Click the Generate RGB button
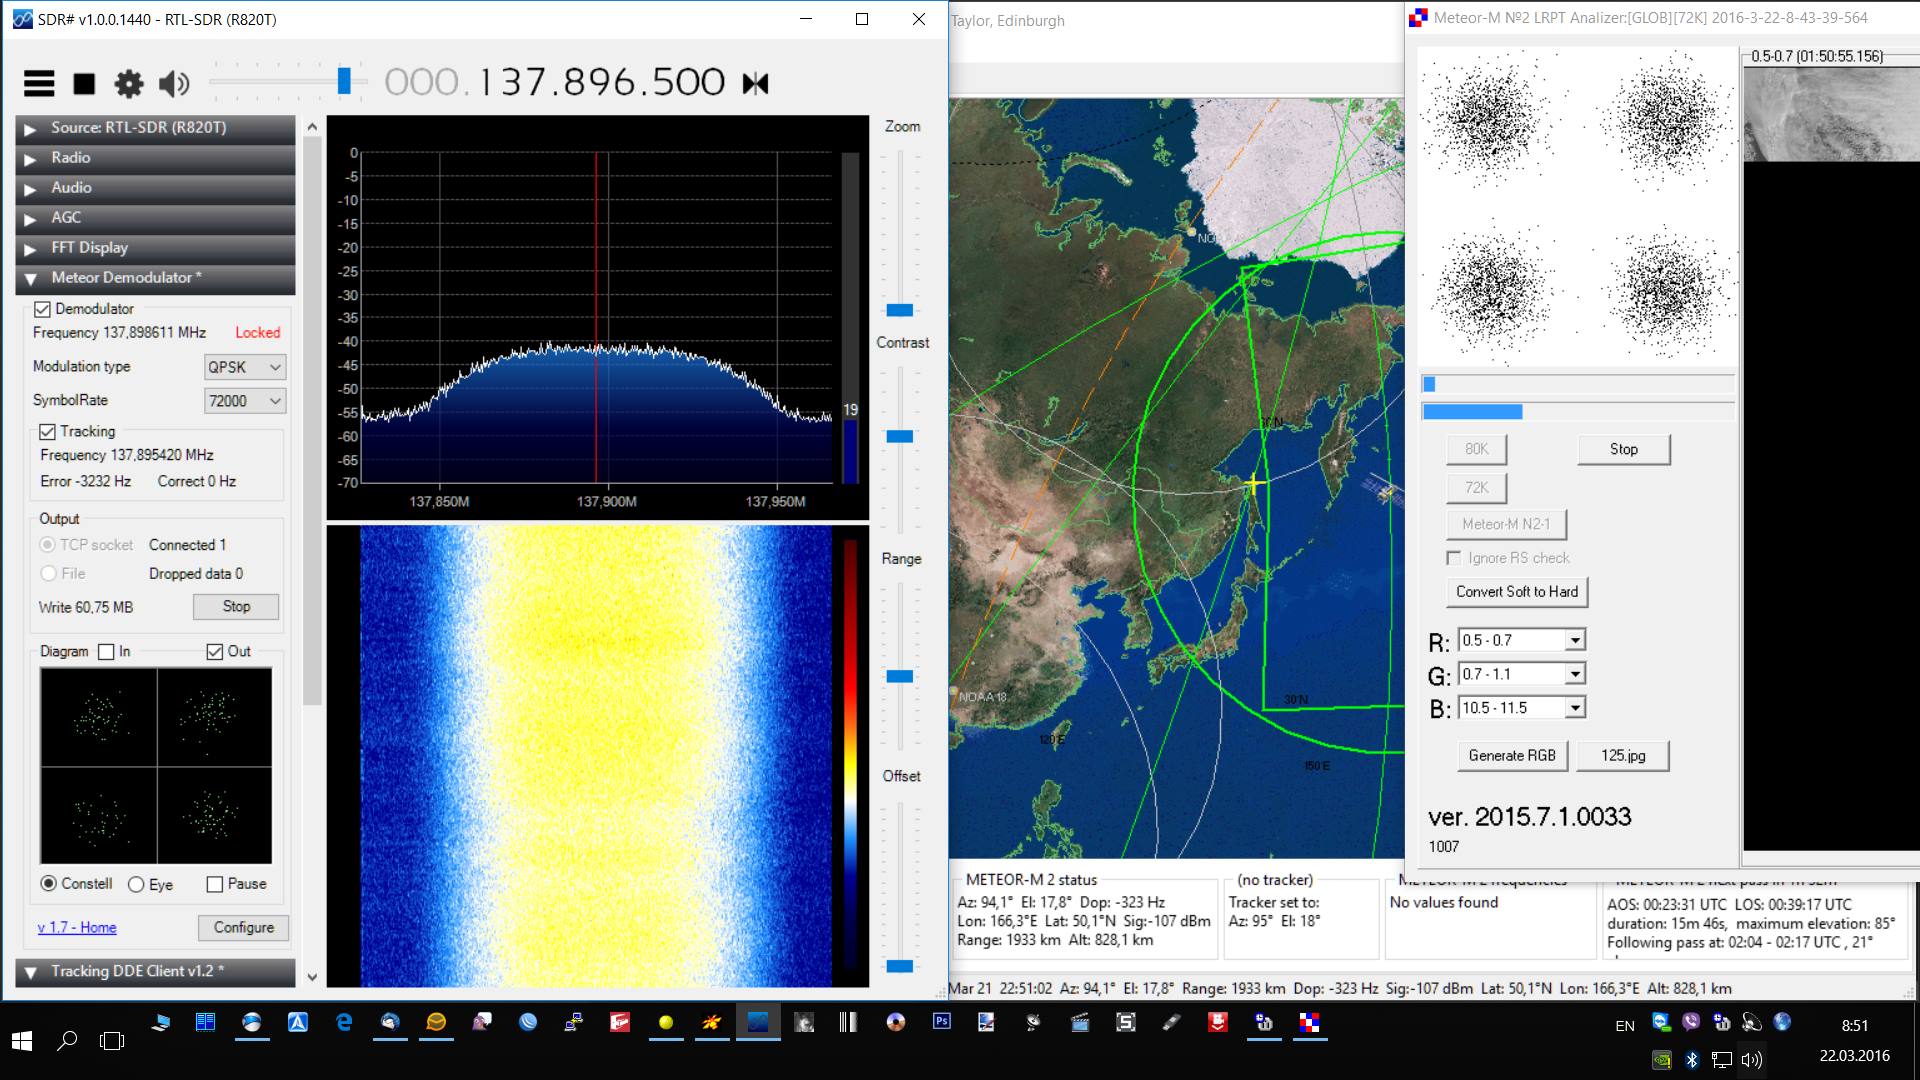 pyautogui.click(x=1512, y=756)
